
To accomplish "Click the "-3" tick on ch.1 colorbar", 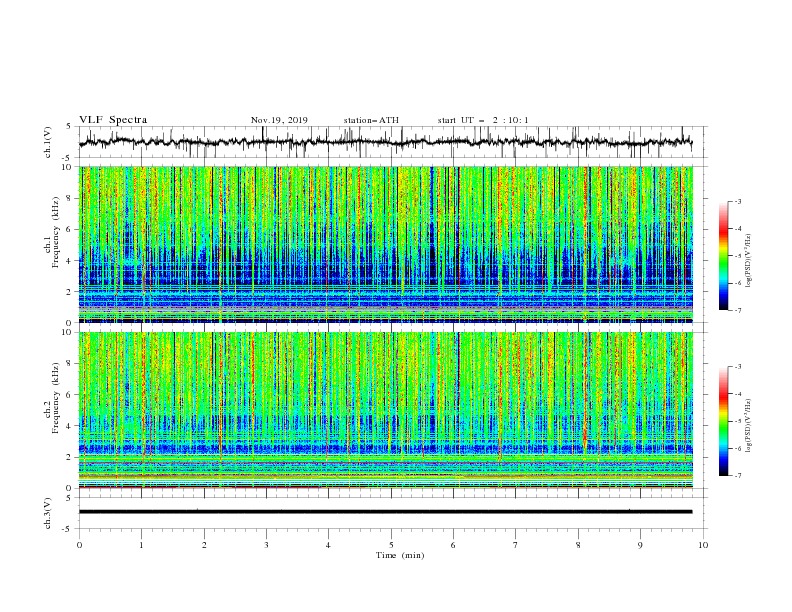I will (x=738, y=201).
